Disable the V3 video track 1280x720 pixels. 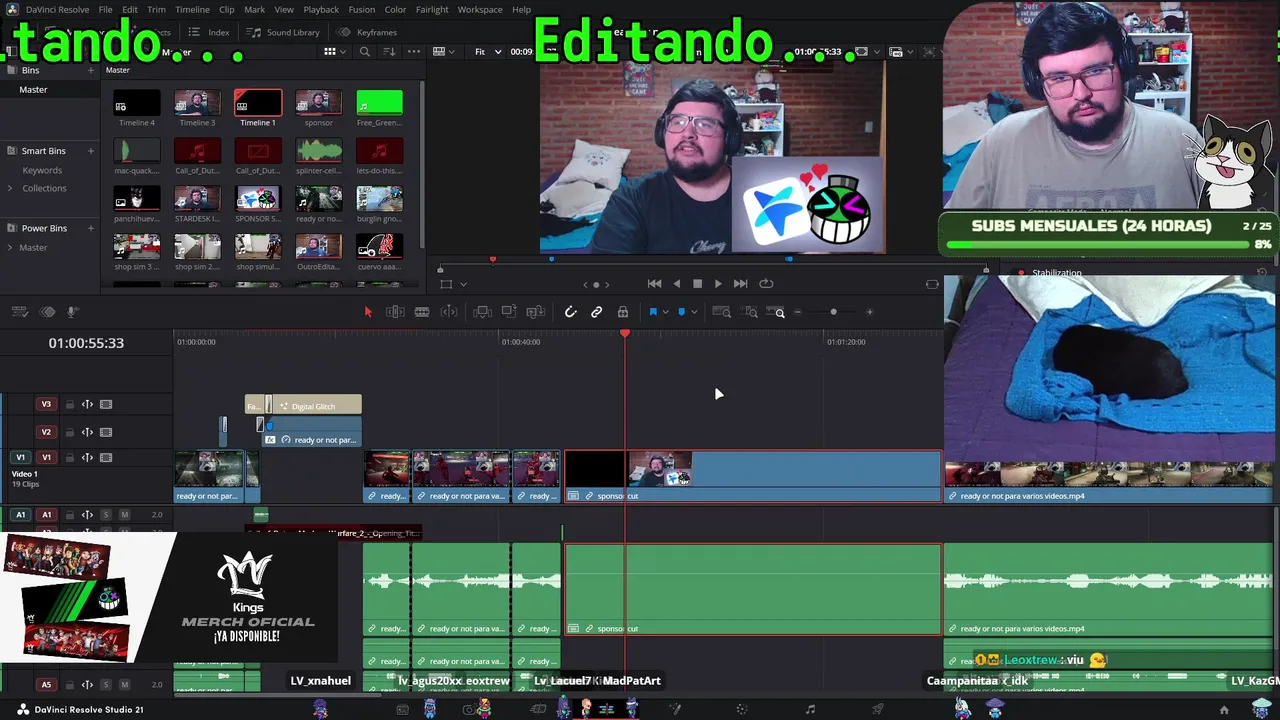click(x=106, y=405)
